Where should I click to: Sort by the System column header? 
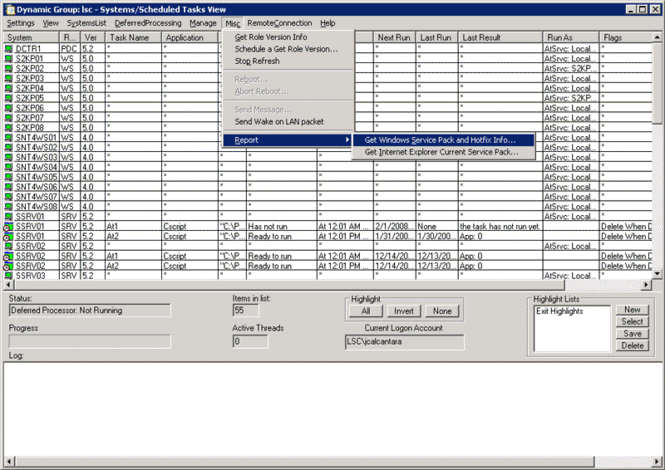click(31, 37)
